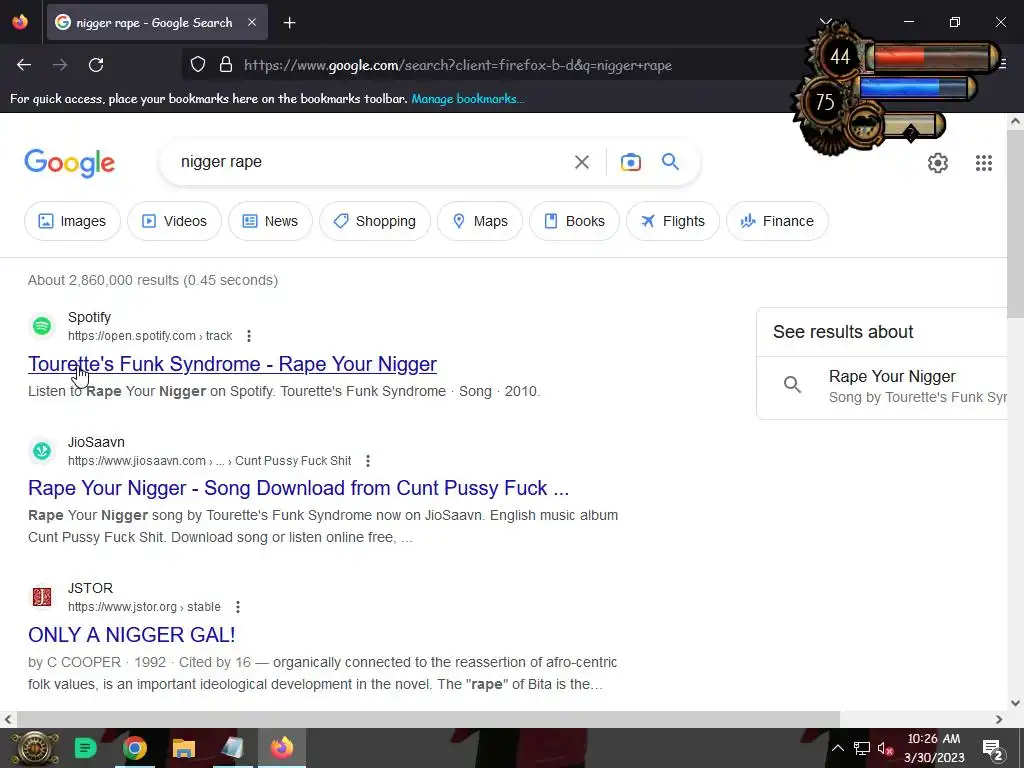Close the Google Search browser tab

coord(252,22)
